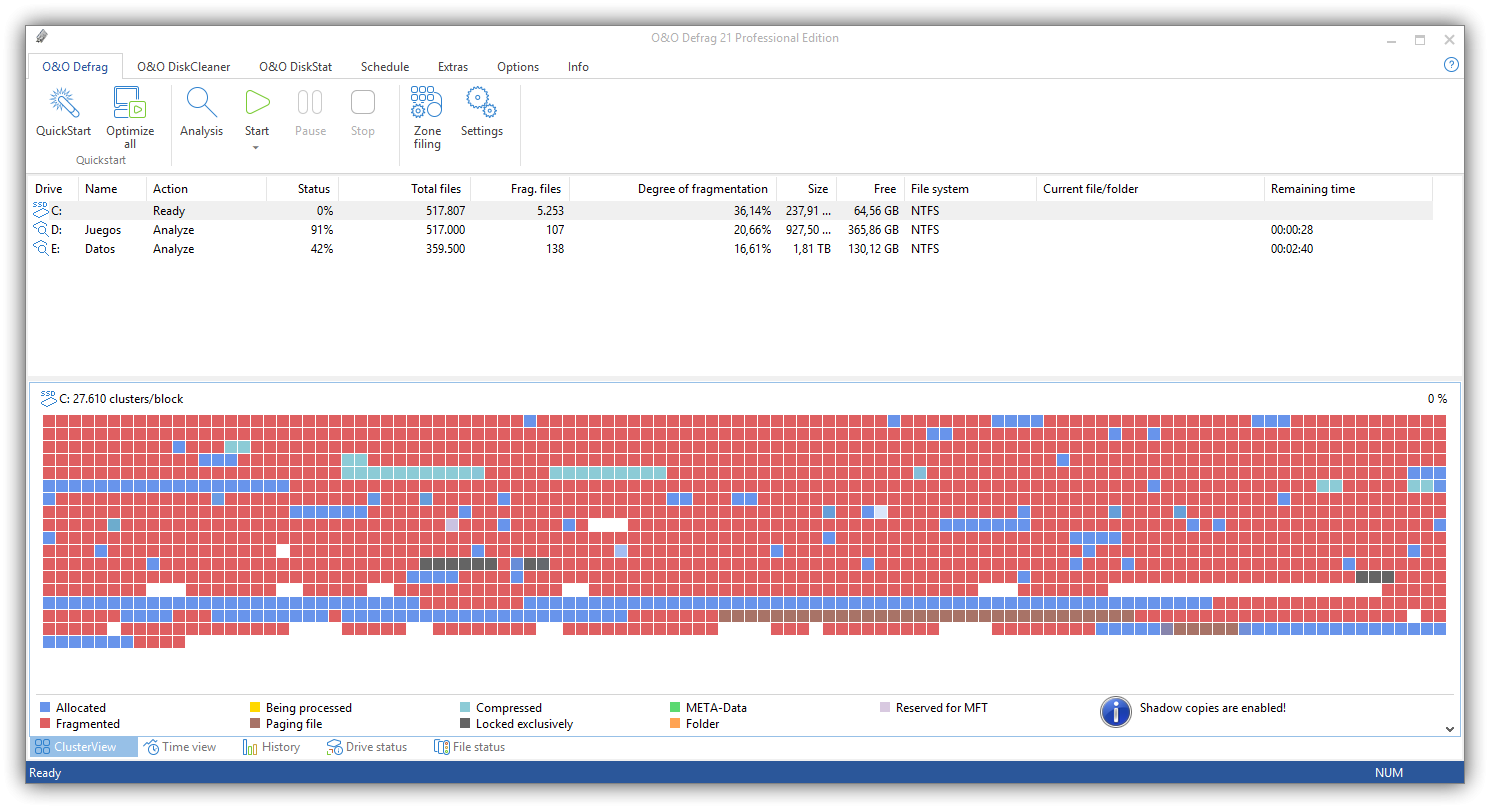Screen dimensions: 1490x809
Task: Switch to O&O Defrag ribbon tab
Action: [75, 67]
